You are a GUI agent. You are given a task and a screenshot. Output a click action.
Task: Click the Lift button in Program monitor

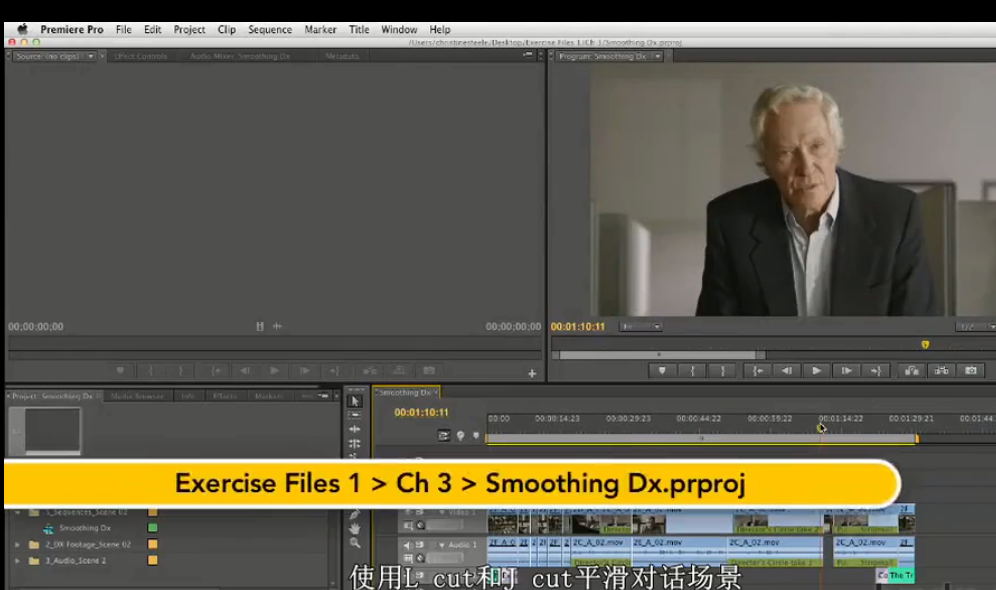click(911, 370)
